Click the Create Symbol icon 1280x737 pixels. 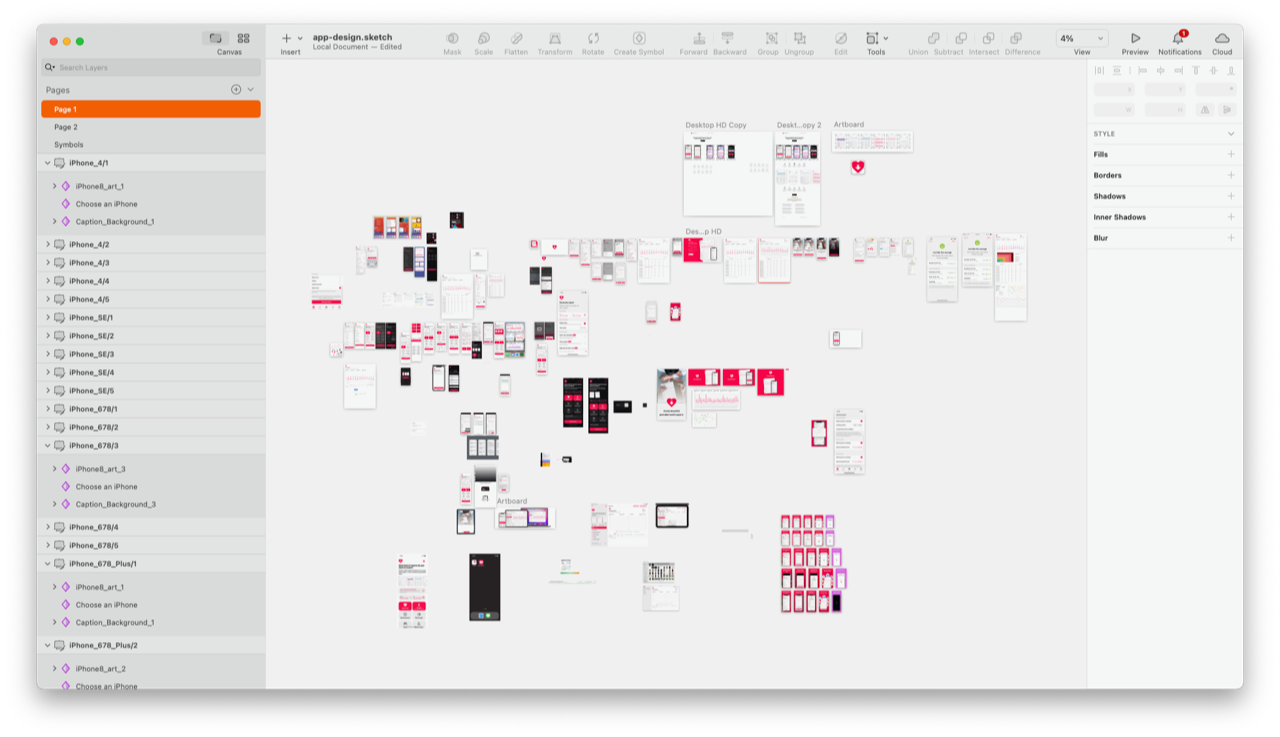(639, 38)
